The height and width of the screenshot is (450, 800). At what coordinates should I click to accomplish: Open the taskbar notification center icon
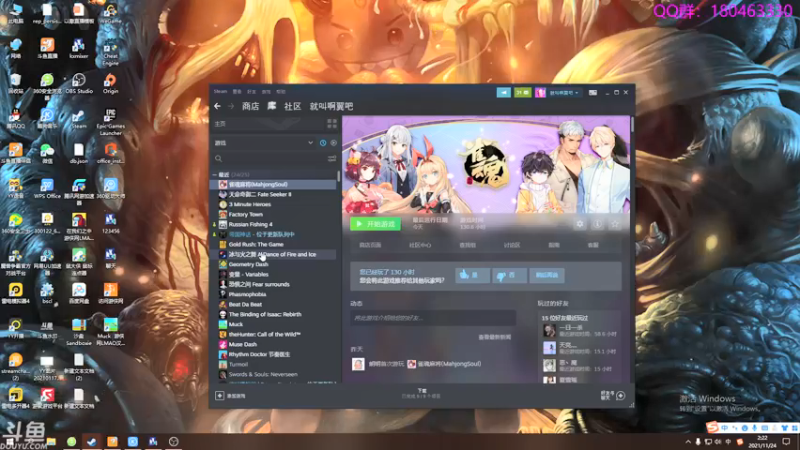pos(786,441)
